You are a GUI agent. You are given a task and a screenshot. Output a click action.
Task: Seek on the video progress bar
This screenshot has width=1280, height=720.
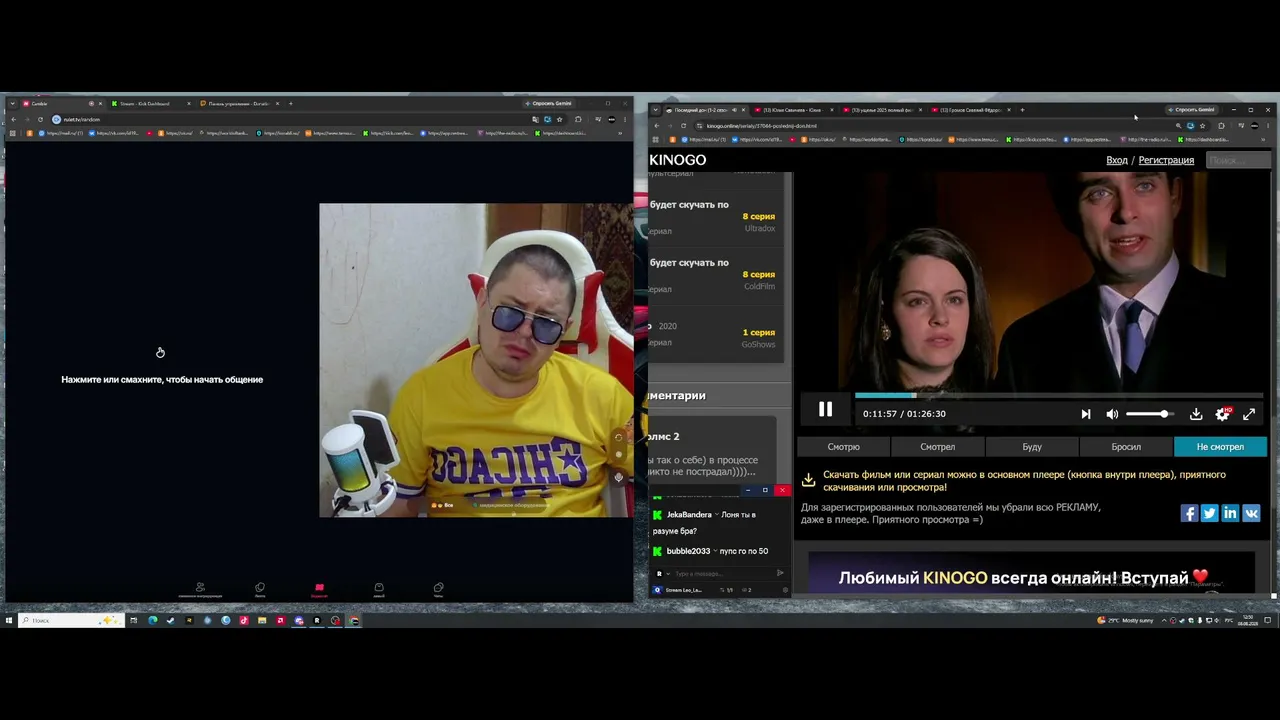point(1060,396)
